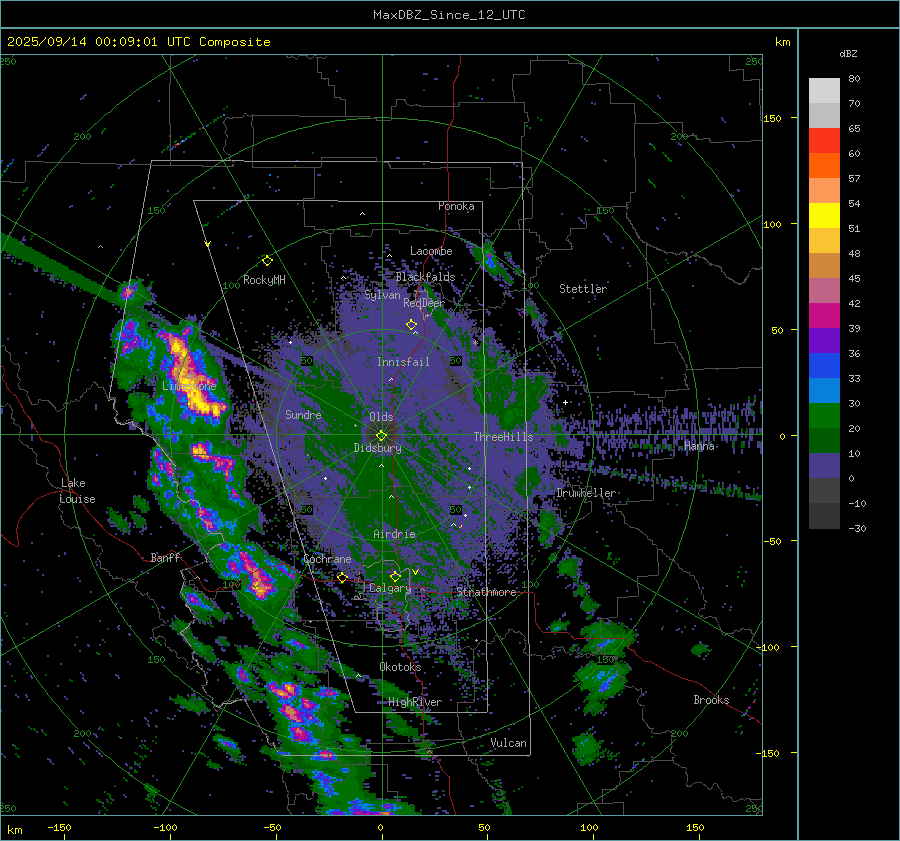Click the Sundre label
The height and width of the screenshot is (841, 900).
coord(303,414)
